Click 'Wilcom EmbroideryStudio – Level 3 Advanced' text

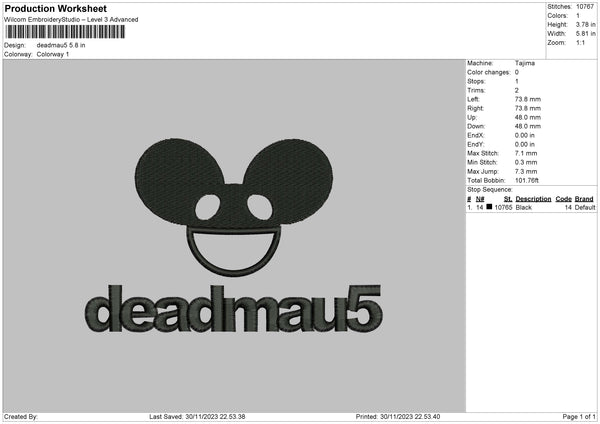(71, 20)
